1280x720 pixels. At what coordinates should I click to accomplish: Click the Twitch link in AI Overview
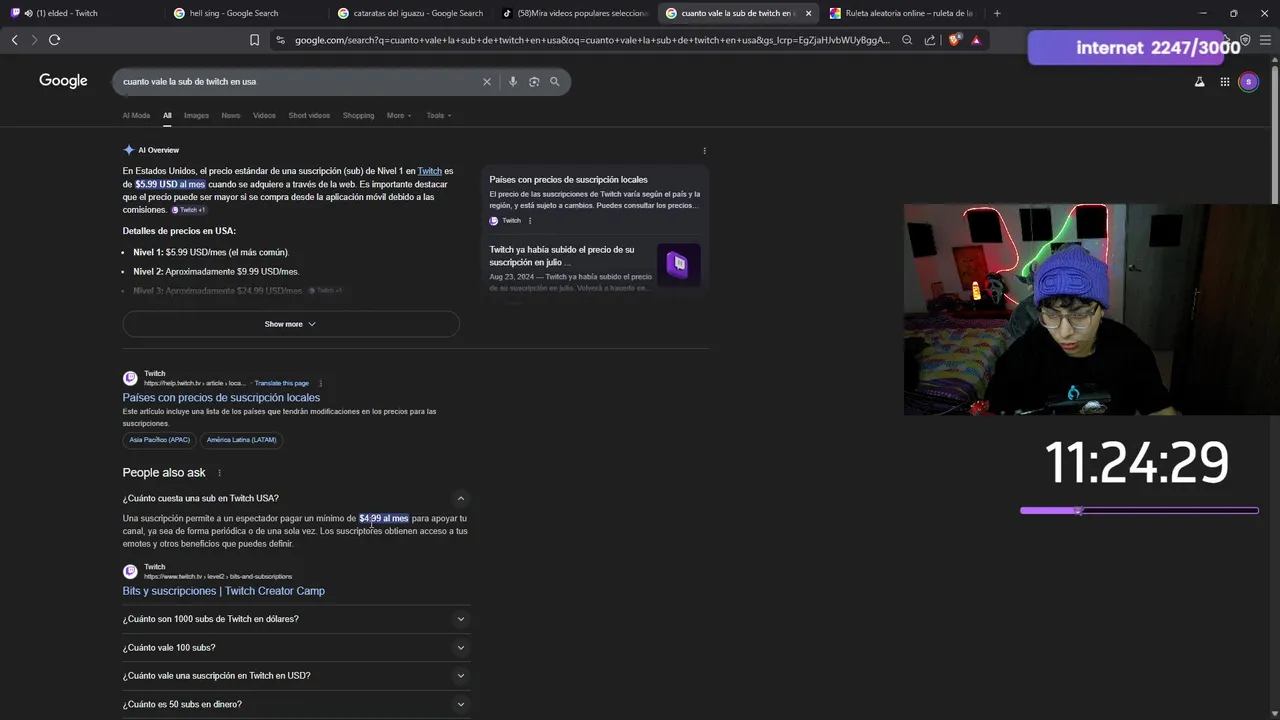coord(429,172)
